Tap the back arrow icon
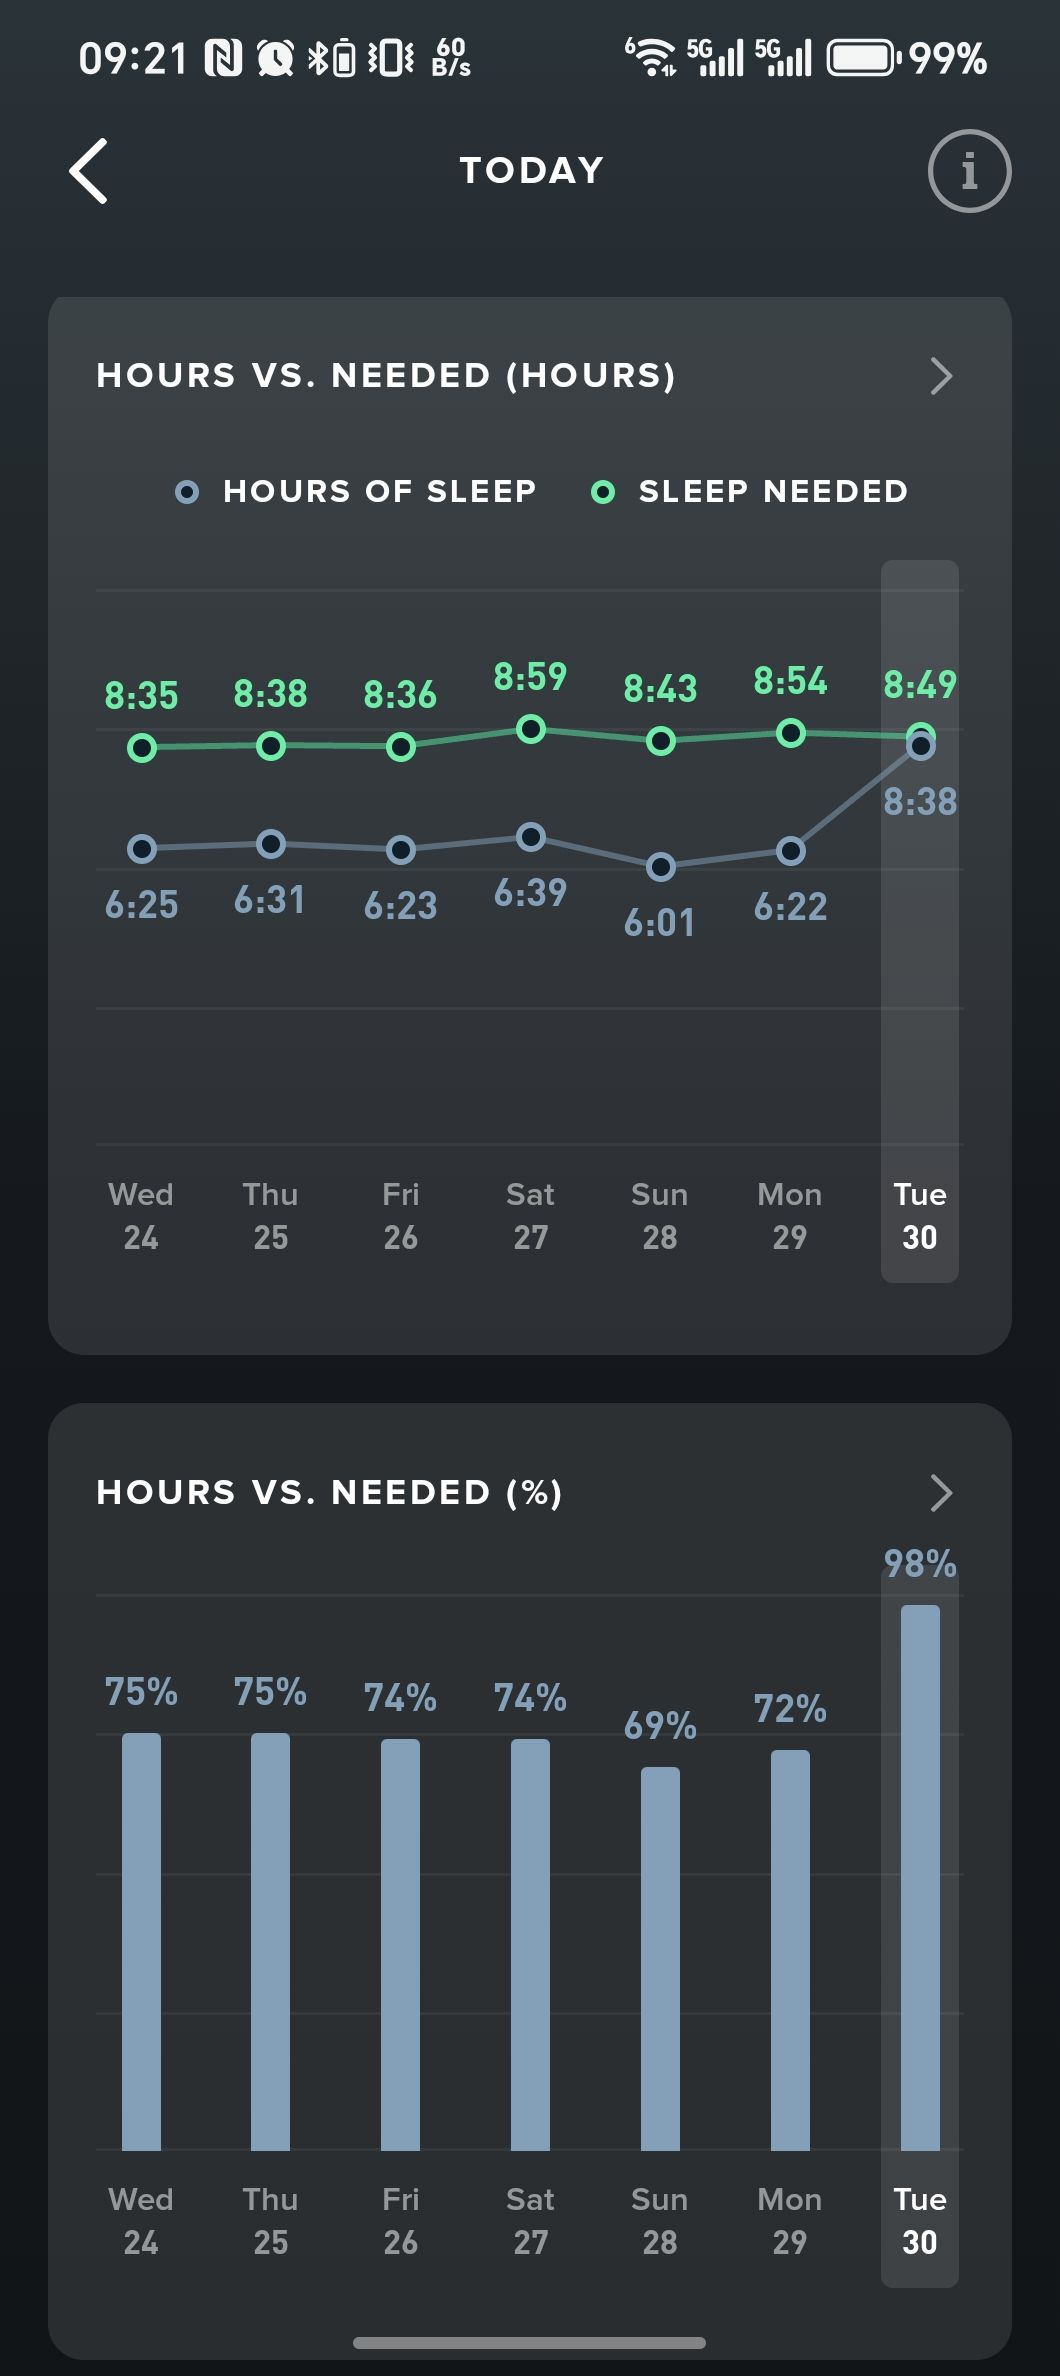This screenshot has width=1060, height=2376. pyautogui.click(x=89, y=171)
